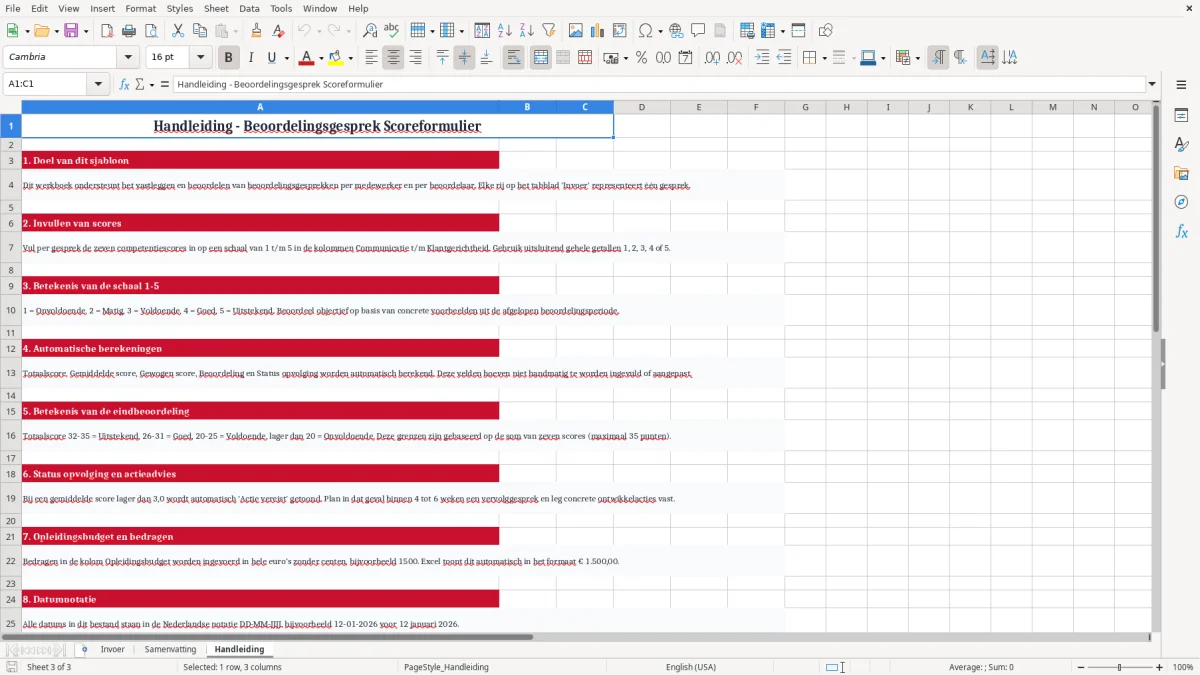This screenshot has width=1200, height=675.
Task: Insert a chart
Action: [599, 31]
